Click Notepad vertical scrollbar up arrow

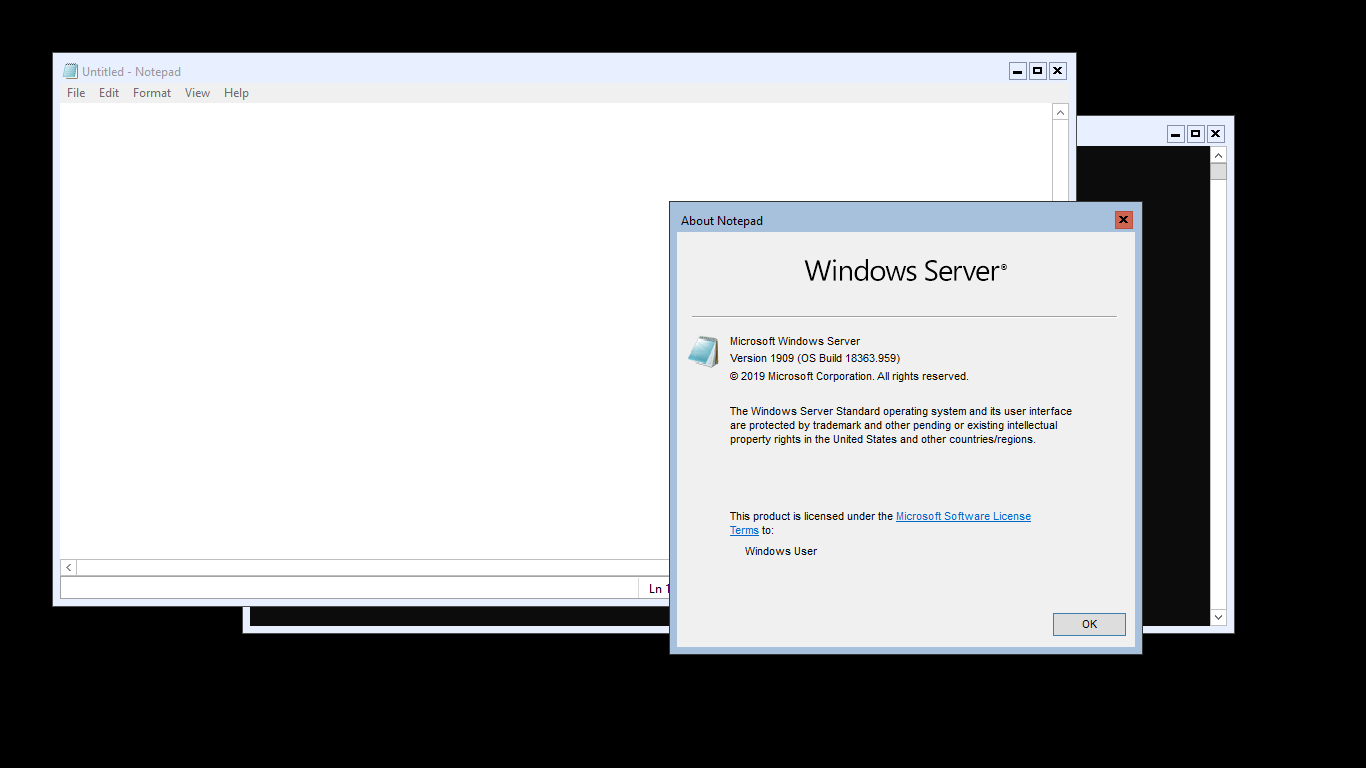(x=1061, y=112)
